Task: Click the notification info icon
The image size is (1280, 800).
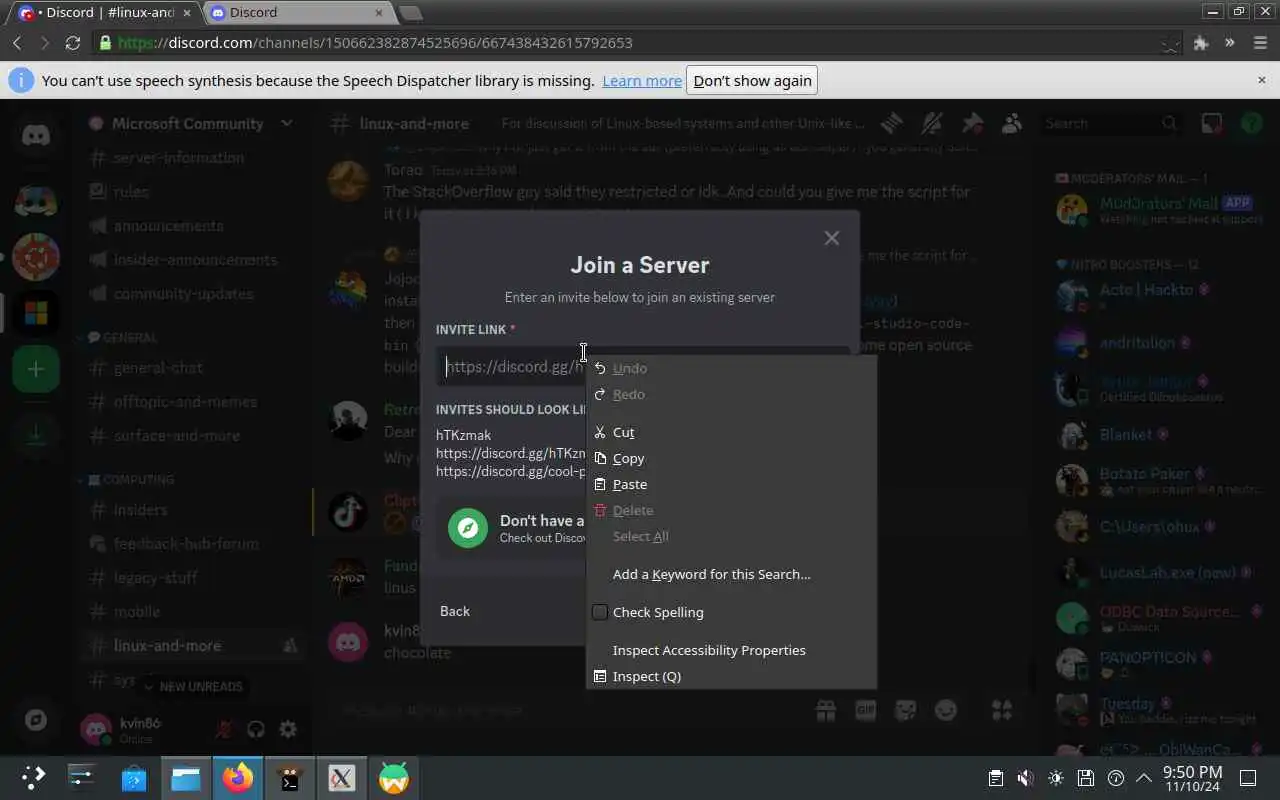Action: coord(21,80)
